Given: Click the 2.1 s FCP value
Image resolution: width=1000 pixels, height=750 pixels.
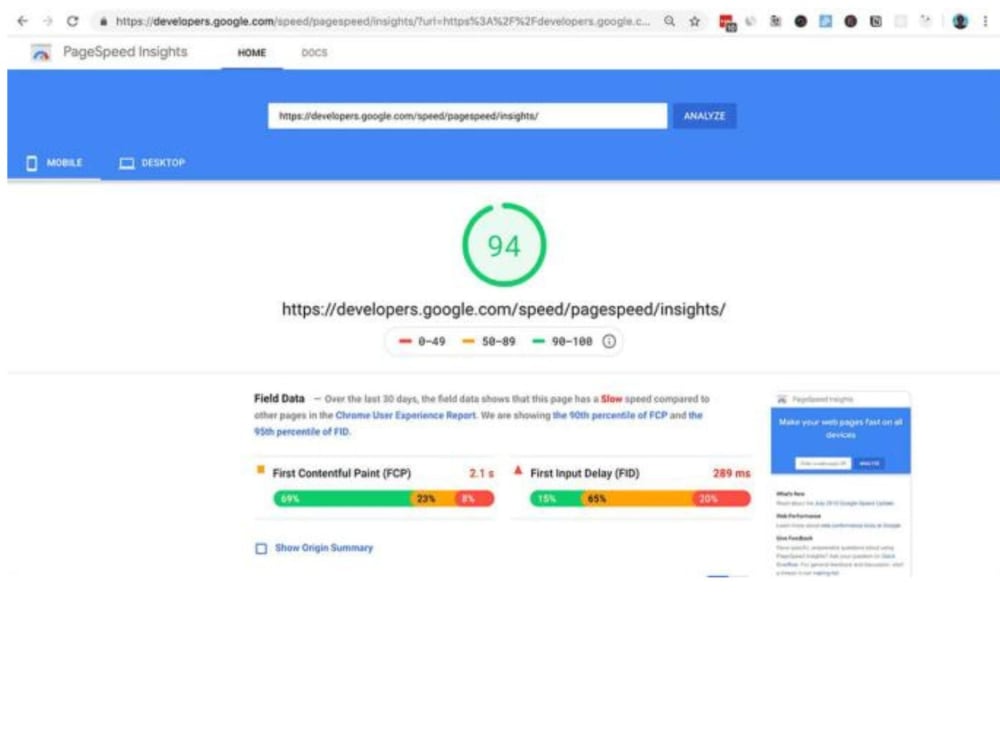Looking at the screenshot, I should coord(482,473).
